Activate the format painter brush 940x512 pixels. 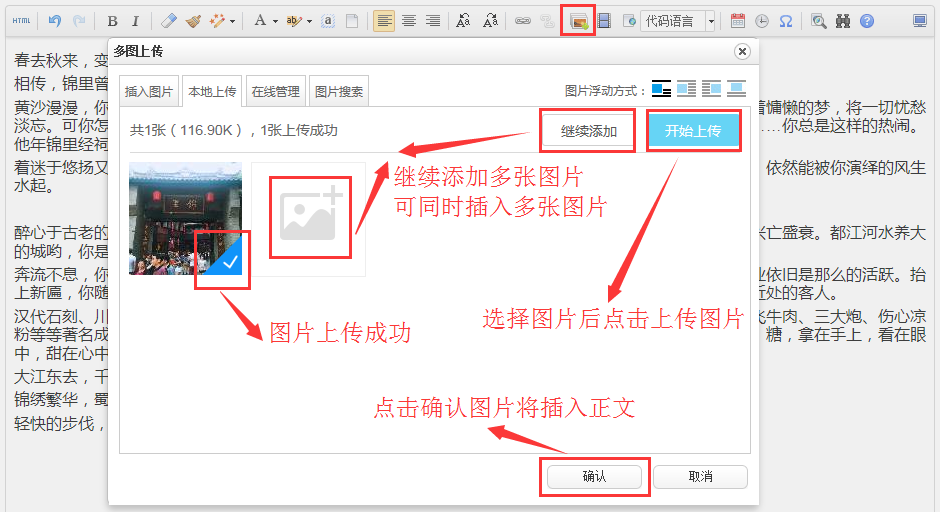[193, 21]
